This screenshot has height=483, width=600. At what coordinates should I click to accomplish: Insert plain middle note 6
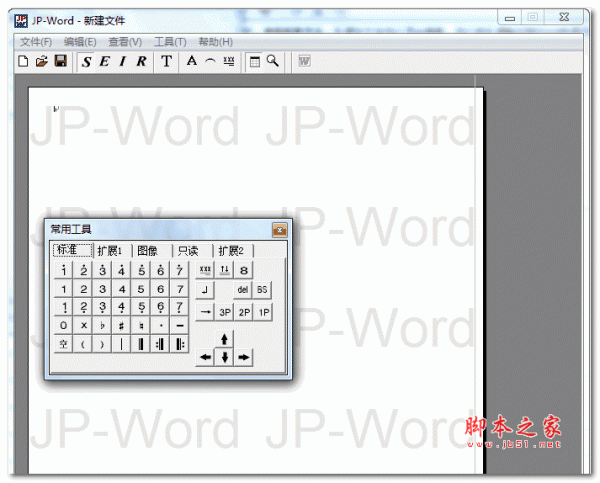point(160,289)
